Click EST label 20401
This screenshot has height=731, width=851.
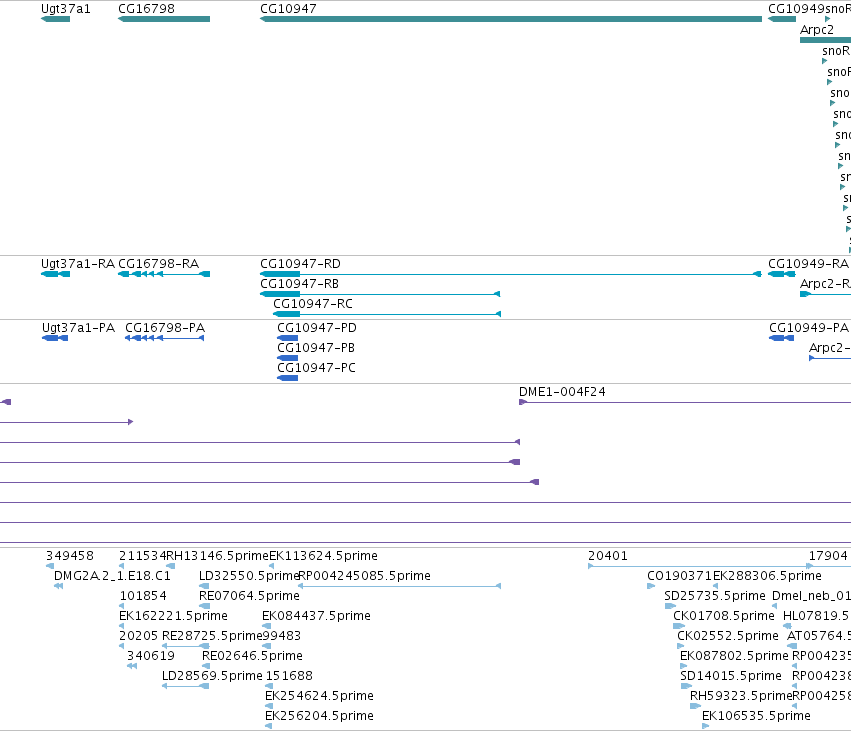pos(608,556)
